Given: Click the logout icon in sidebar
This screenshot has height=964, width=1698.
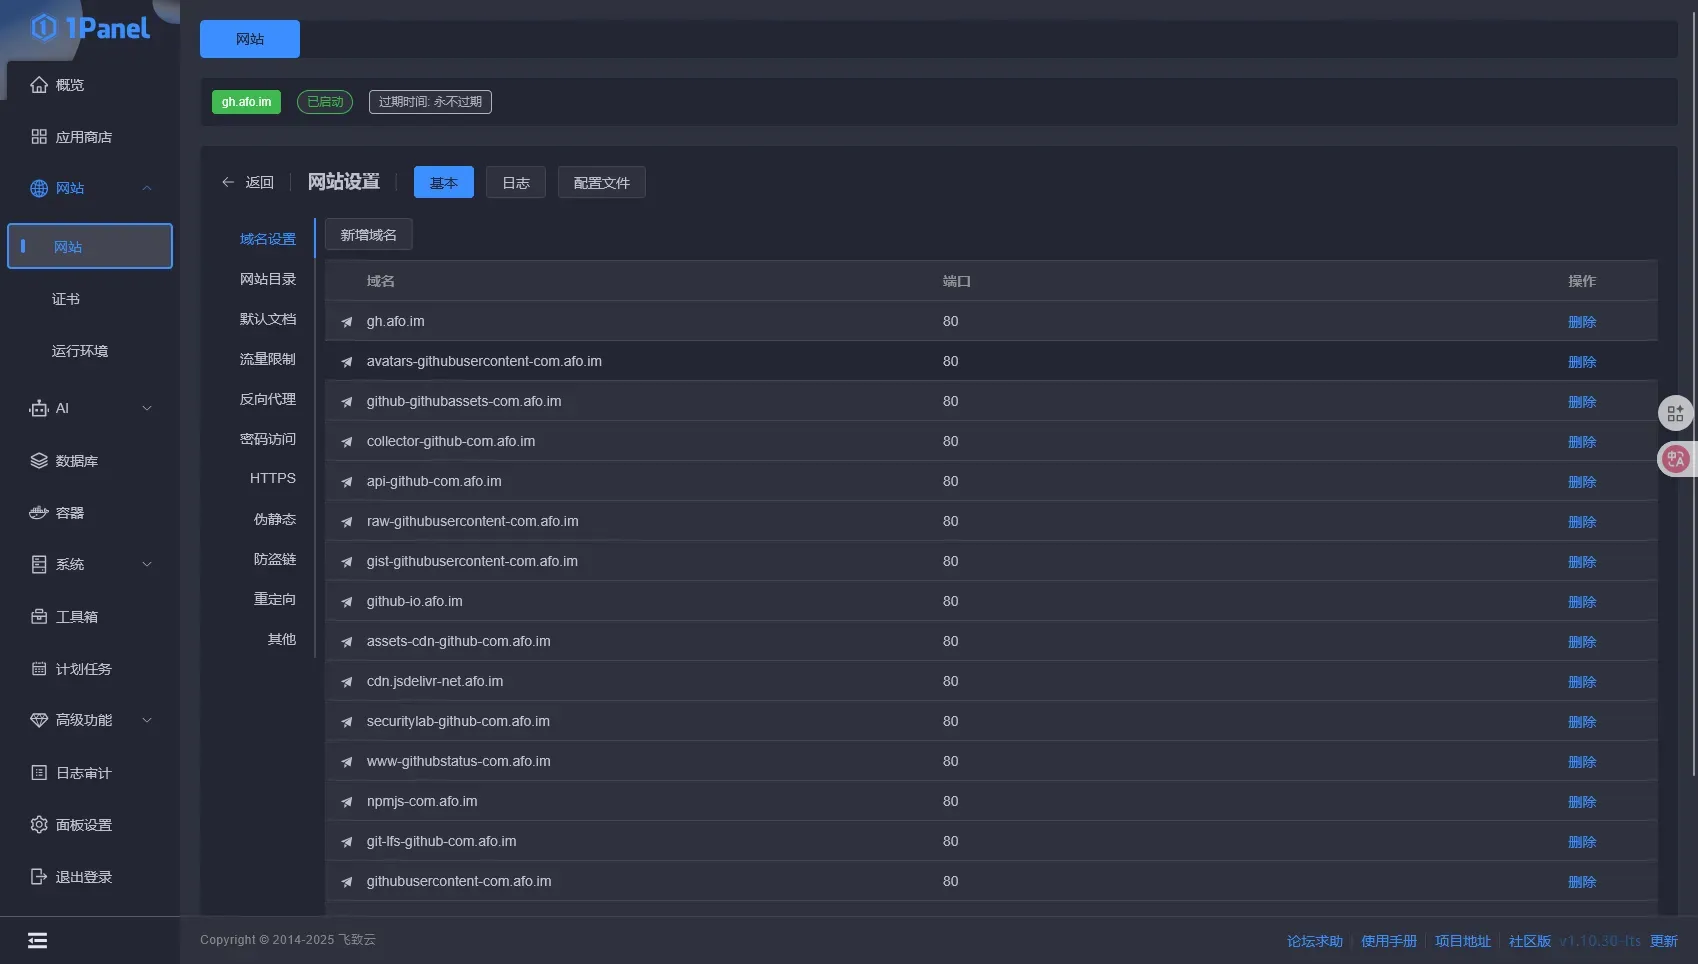Looking at the screenshot, I should (39, 877).
